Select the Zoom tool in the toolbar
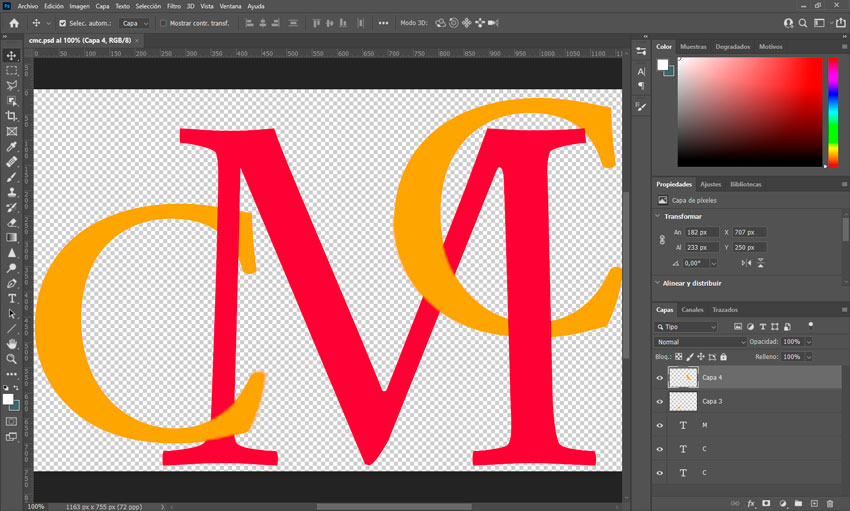This screenshot has width=850, height=511. pyautogui.click(x=12, y=359)
